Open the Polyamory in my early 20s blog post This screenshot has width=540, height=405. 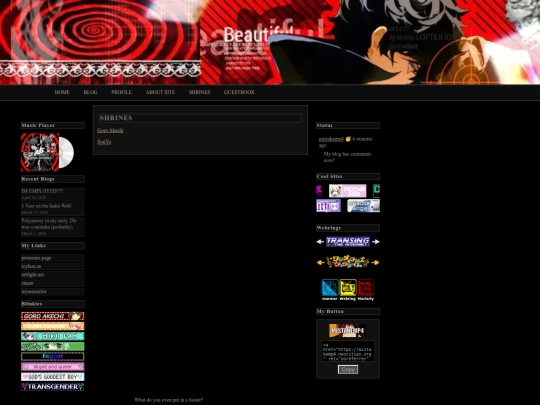tap(49, 224)
